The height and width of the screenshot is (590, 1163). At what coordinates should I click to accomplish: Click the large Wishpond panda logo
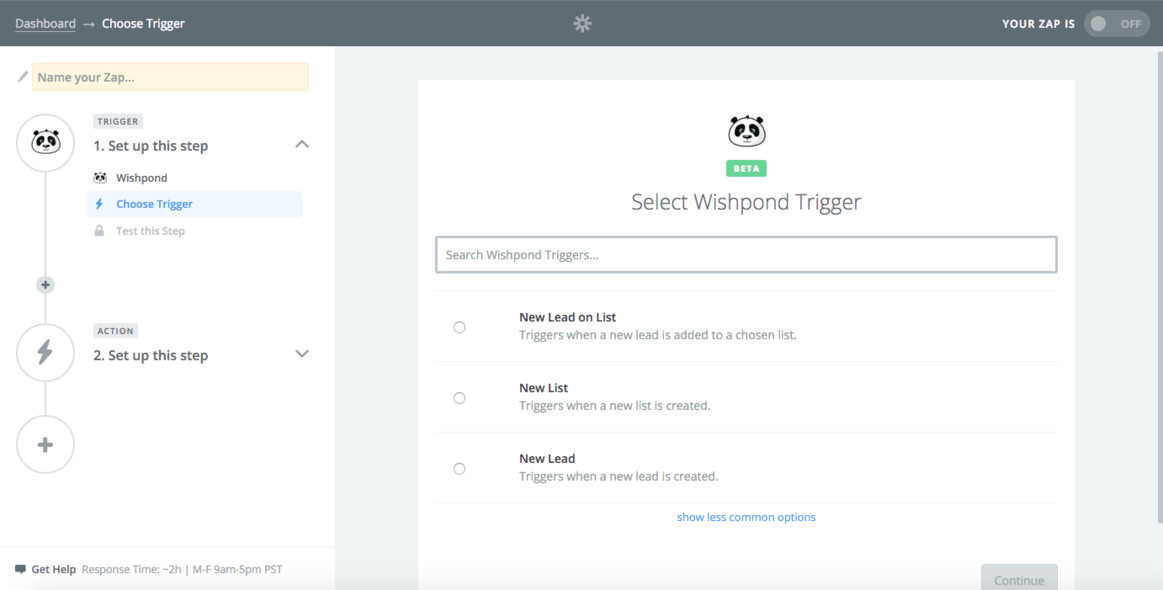(746, 132)
